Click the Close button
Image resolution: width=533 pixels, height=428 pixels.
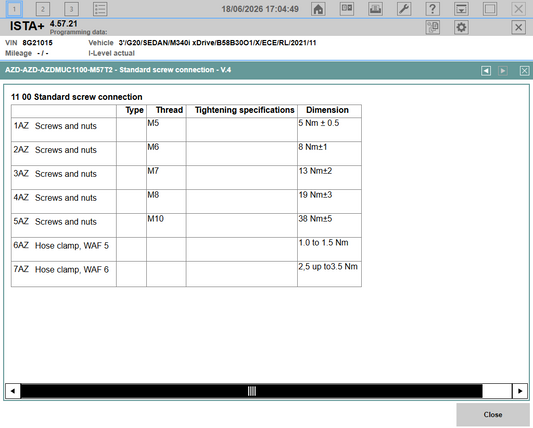(493, 415)
